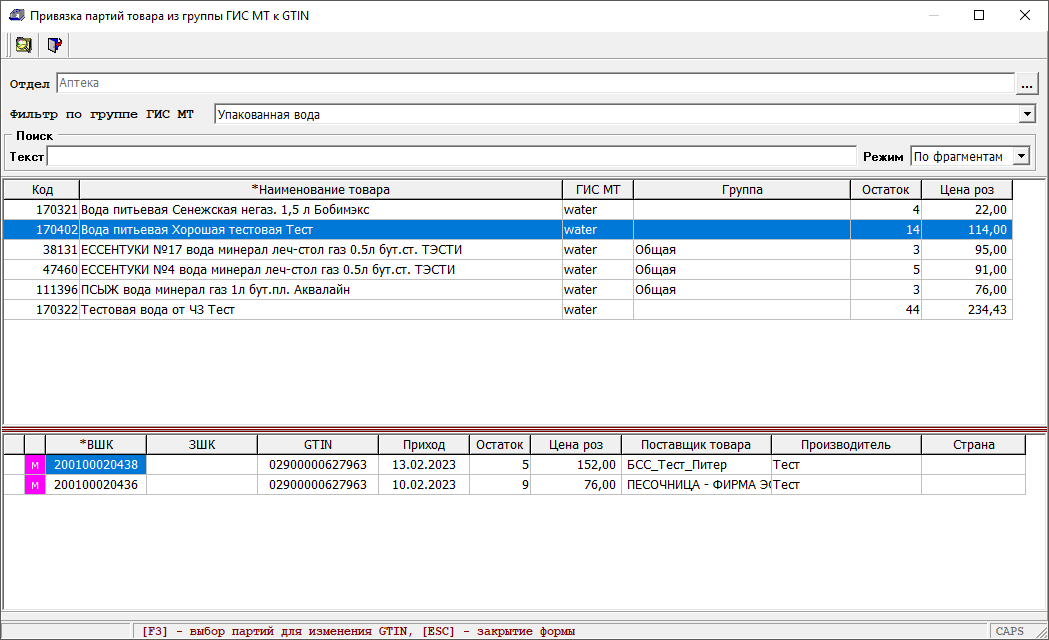Image resolution: width=1049 pixels, height=640 pixels.
Task: Click the Аптека department field
Action: point(535,84)
